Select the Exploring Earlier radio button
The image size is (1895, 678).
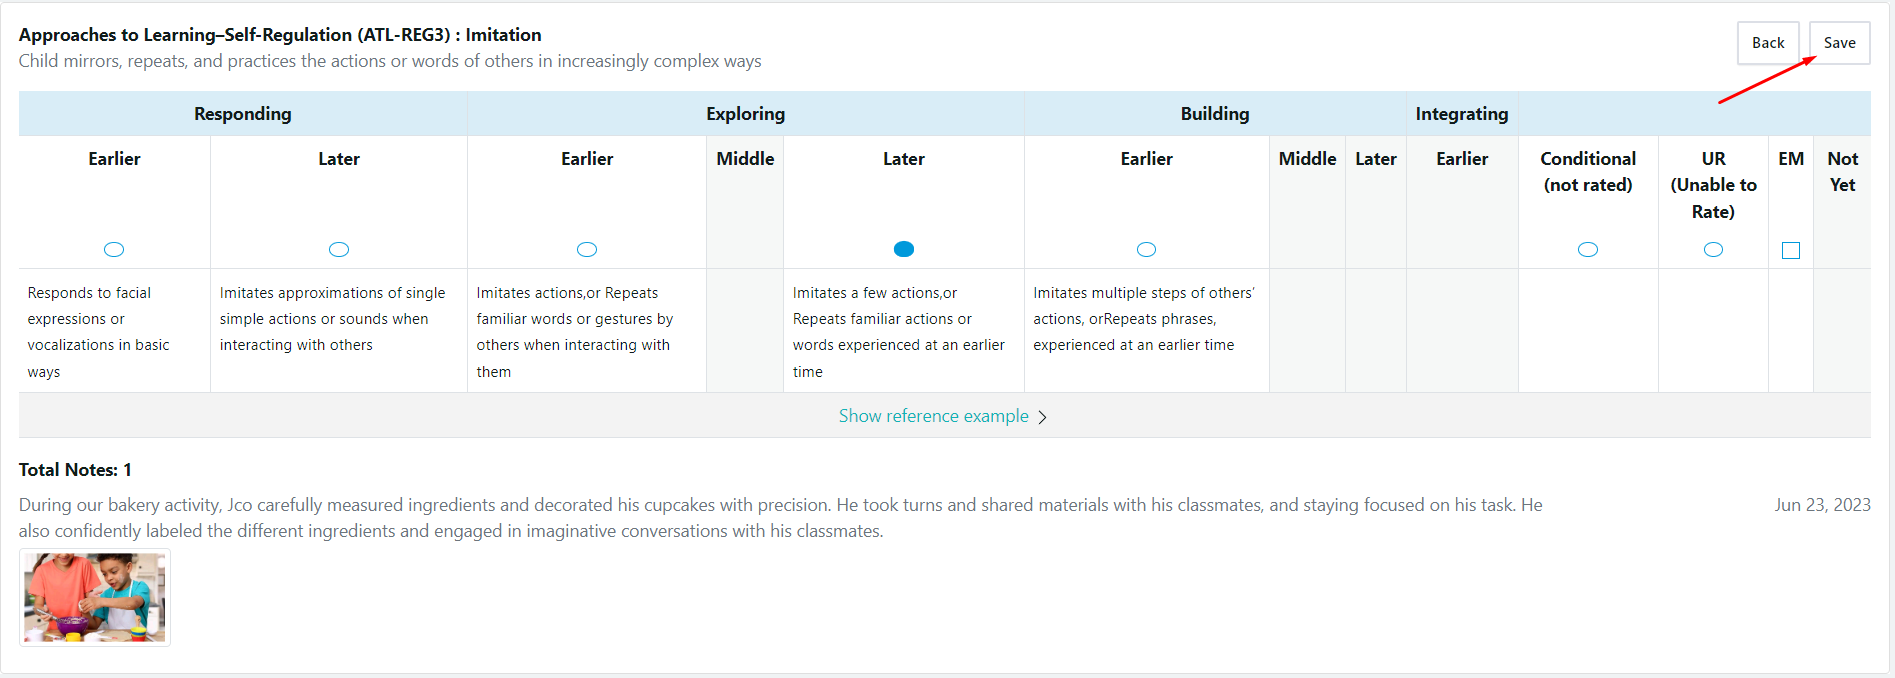[x=587, y=249]
